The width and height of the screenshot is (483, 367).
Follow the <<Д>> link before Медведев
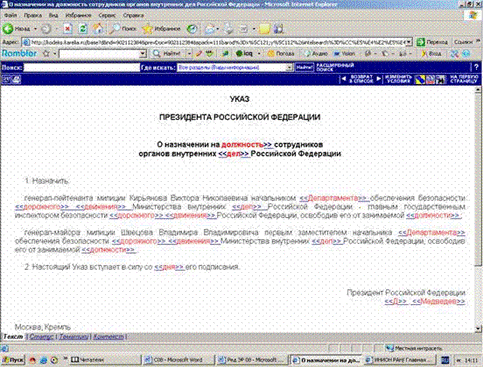coord(396,301)
